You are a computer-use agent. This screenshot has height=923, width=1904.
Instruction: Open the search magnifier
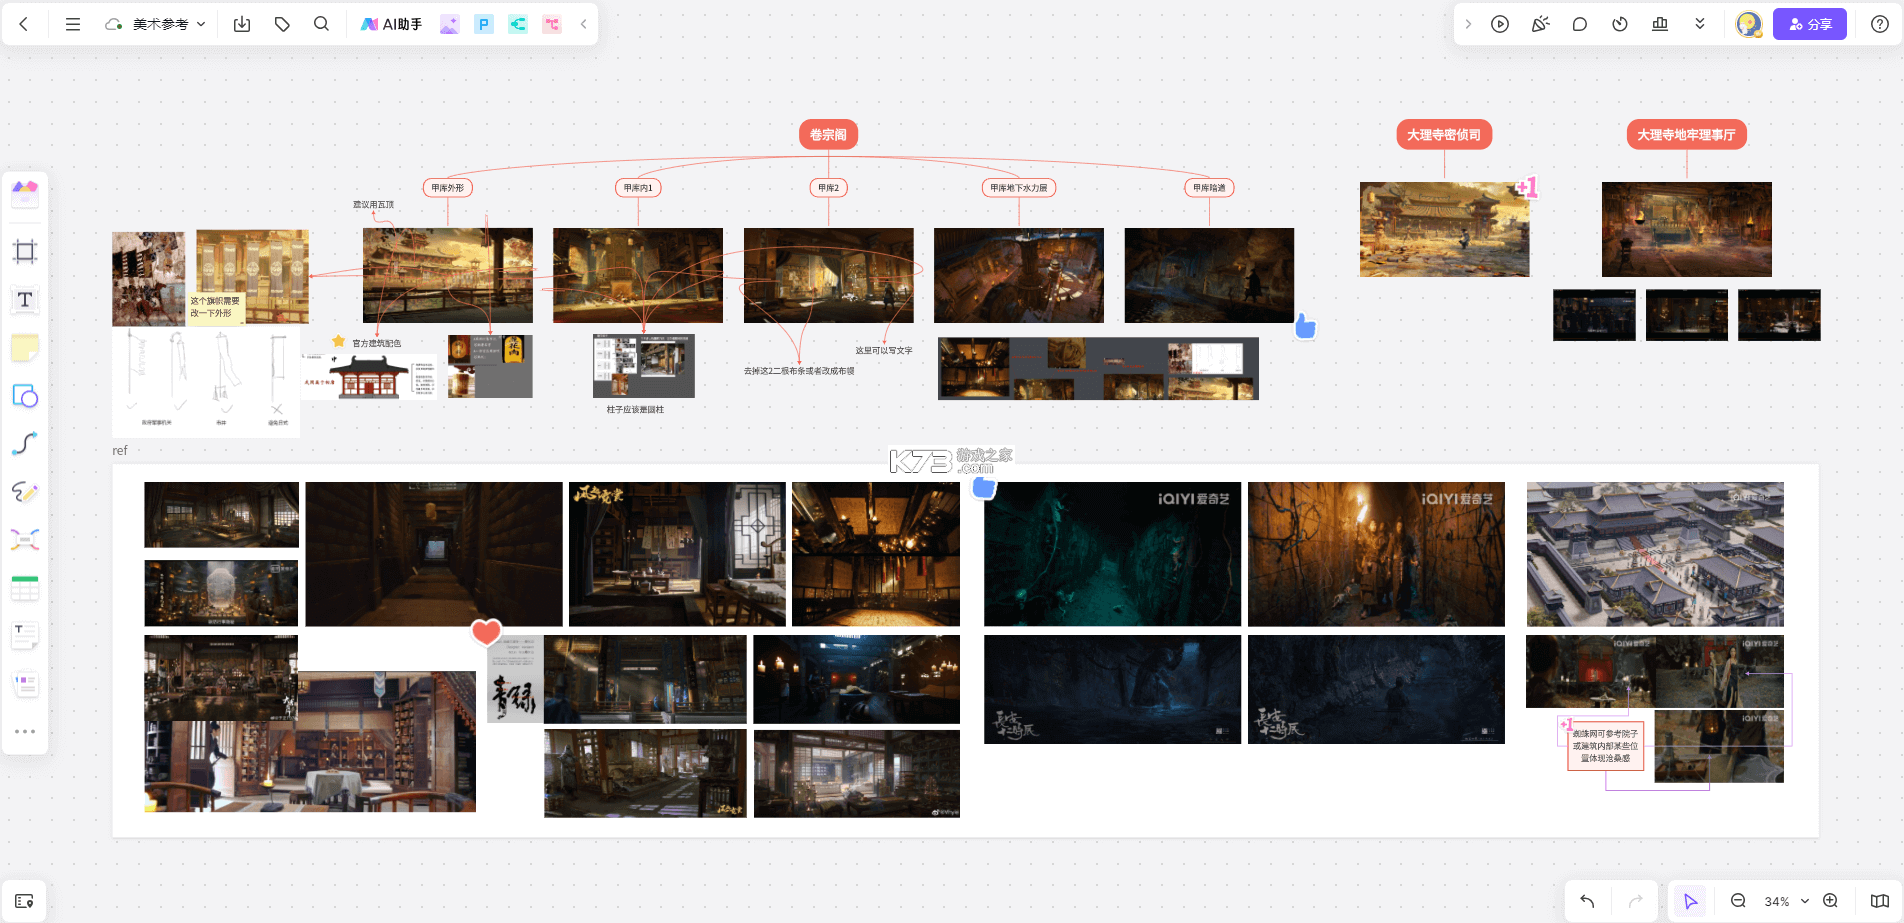pyautogui.click(x=321, y=24)
